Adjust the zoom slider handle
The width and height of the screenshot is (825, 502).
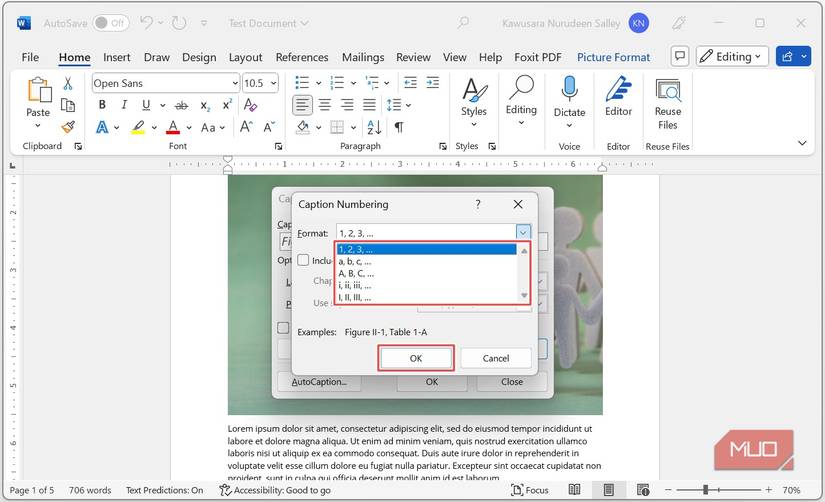click(x=705, y=490)
